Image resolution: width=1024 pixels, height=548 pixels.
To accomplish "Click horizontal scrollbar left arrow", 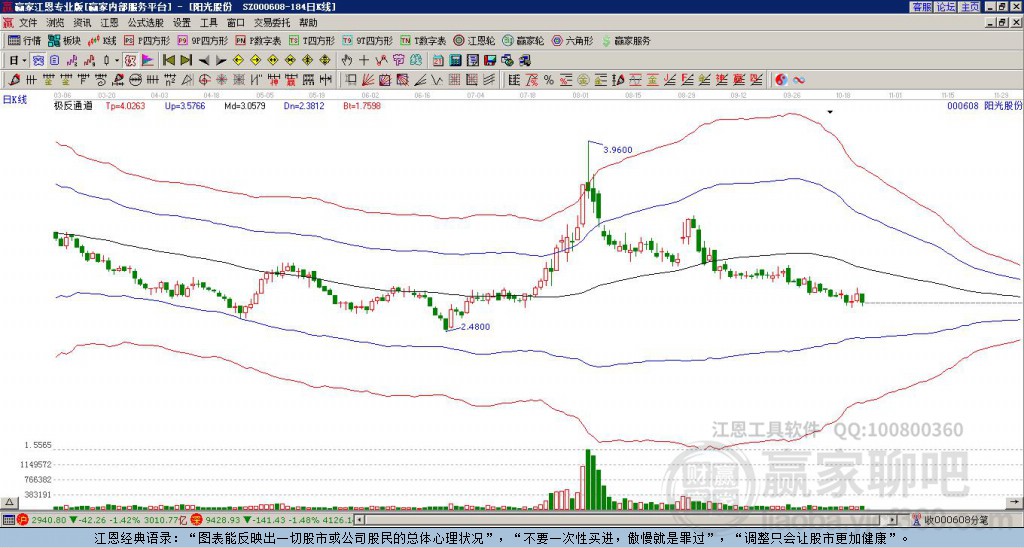I will point(358,520).
